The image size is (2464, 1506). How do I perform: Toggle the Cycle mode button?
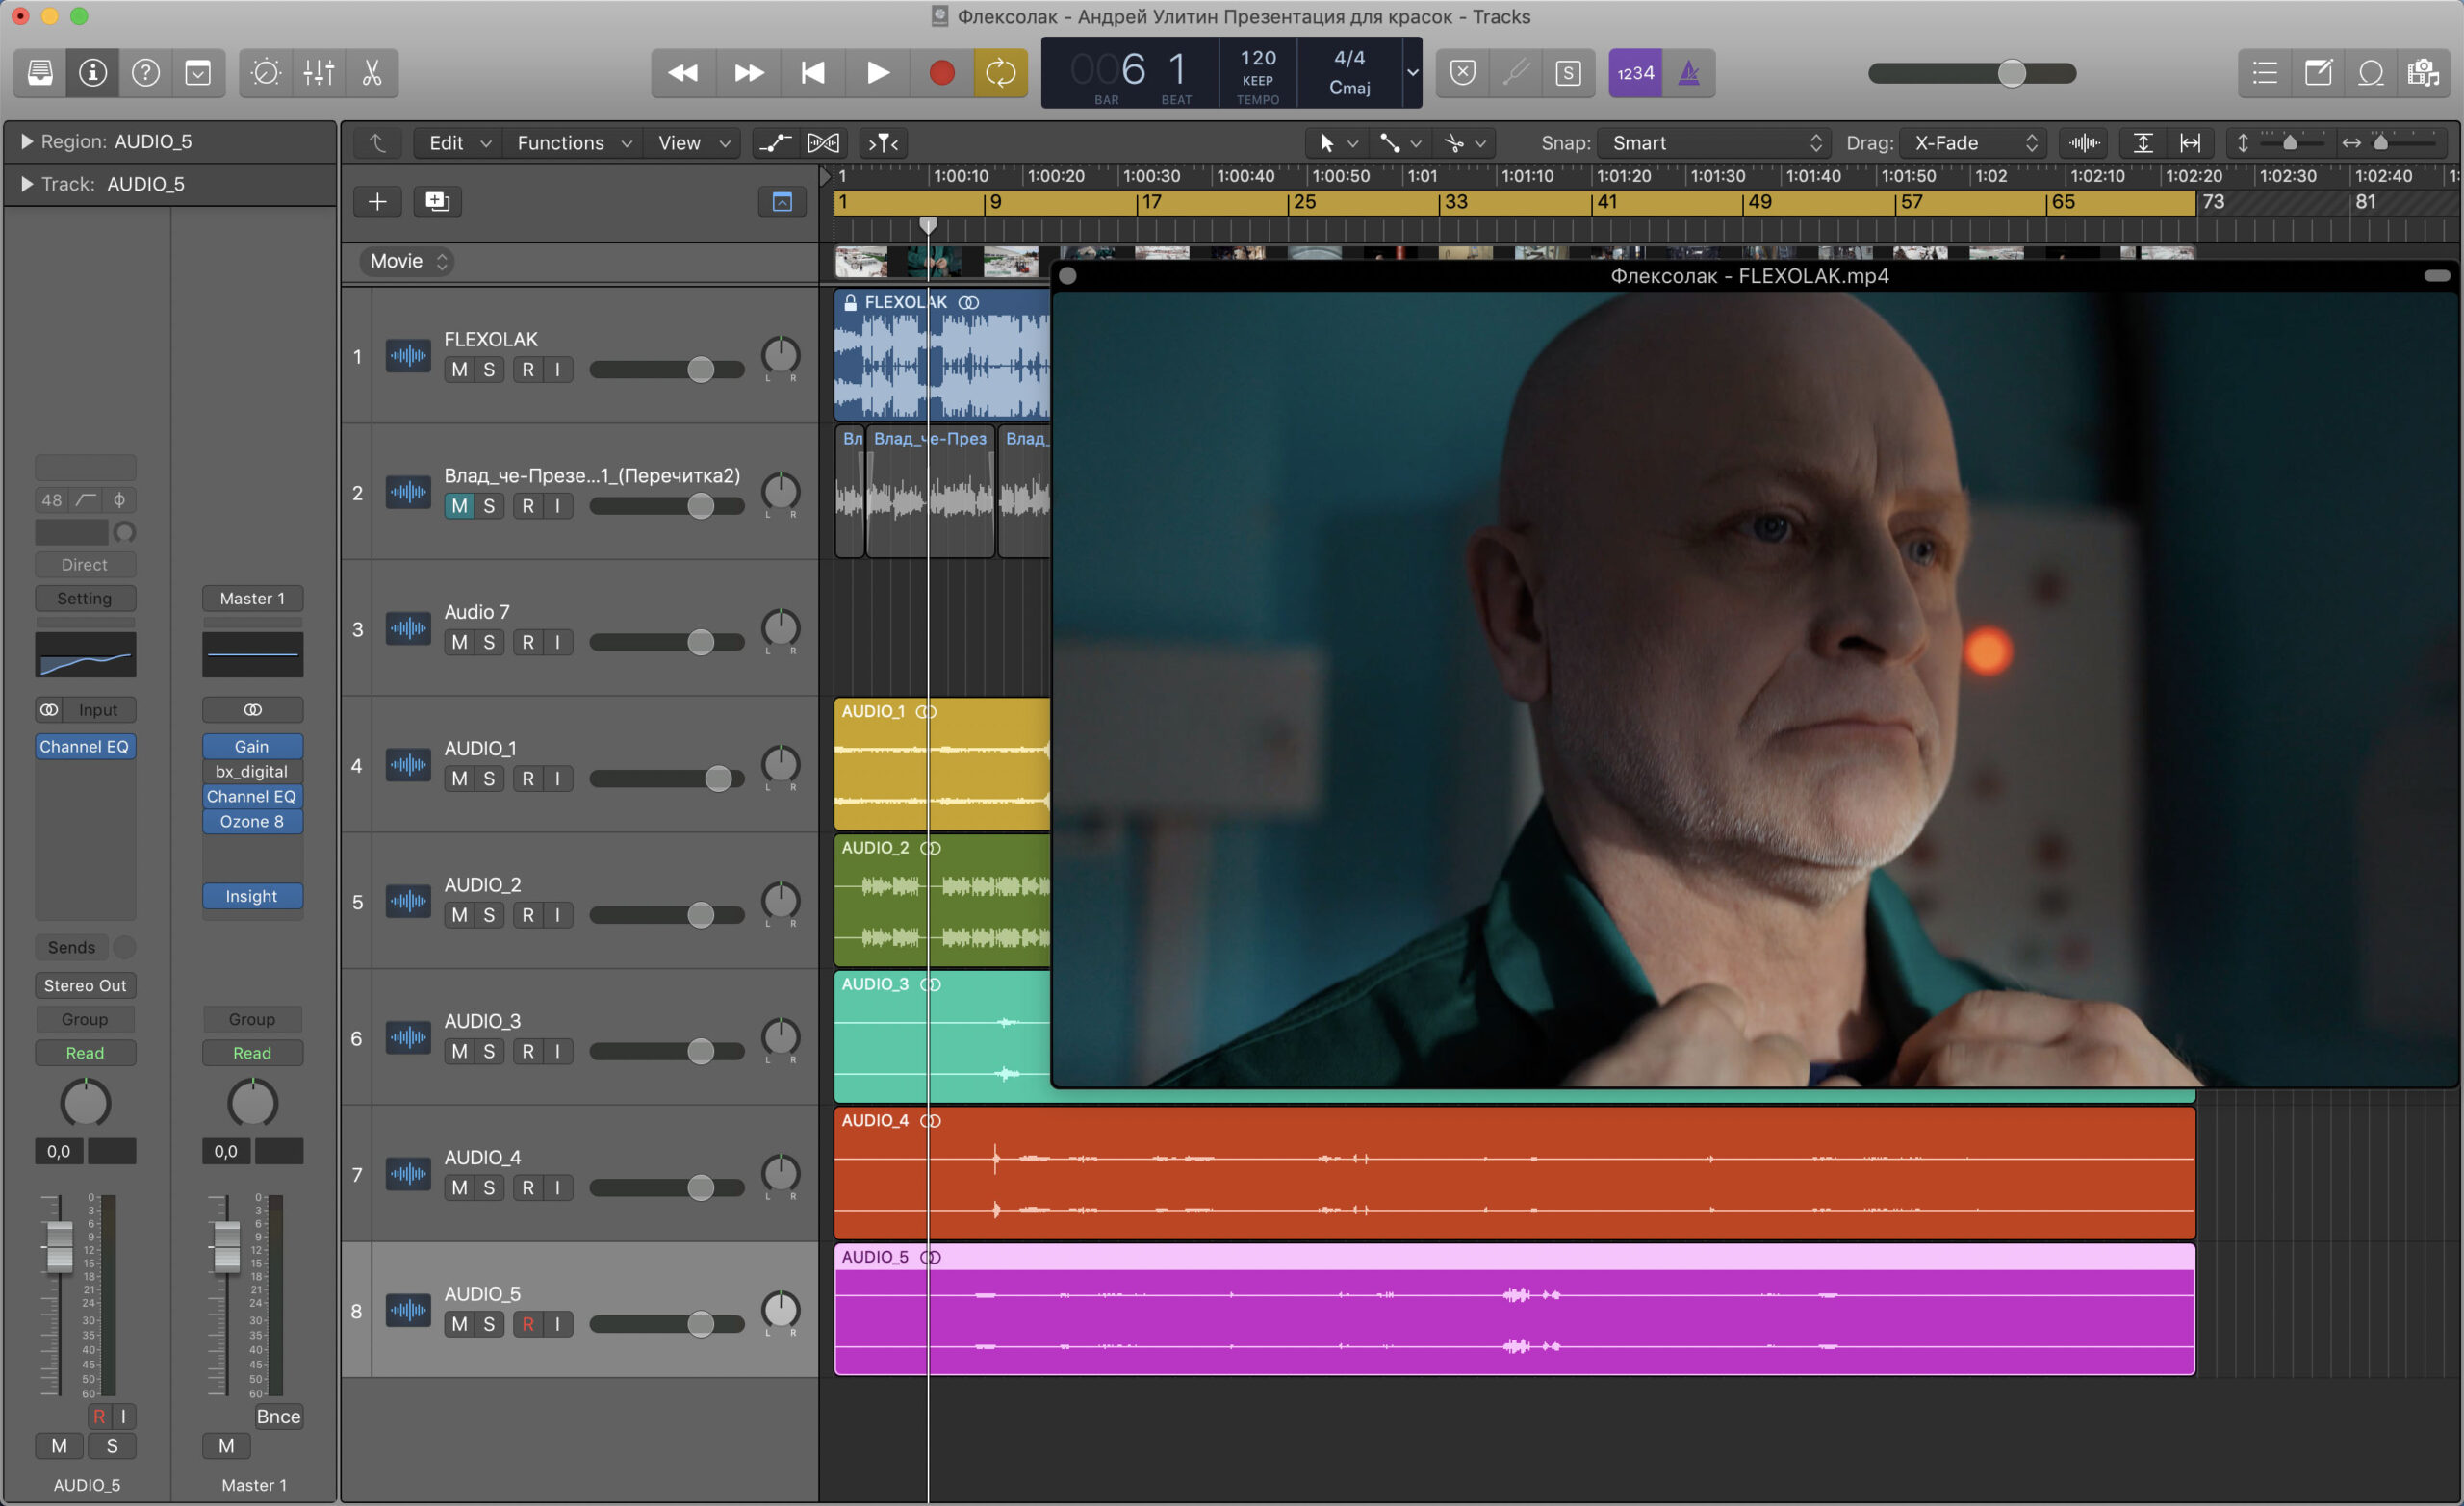(x=1000, y=73)
